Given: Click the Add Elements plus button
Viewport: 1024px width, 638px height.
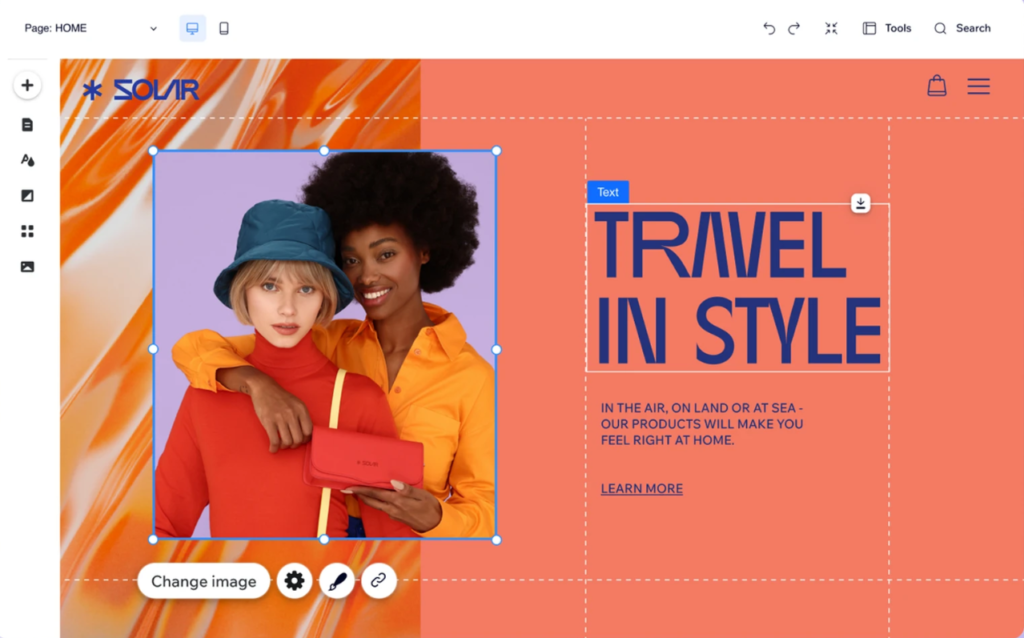Looking at the screenshot, I should click(27, 86).
